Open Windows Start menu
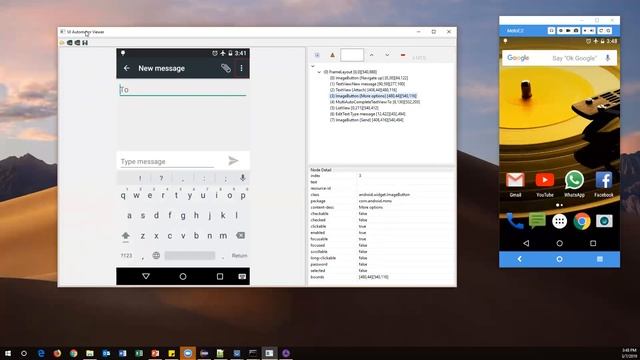 click(7, 353)
